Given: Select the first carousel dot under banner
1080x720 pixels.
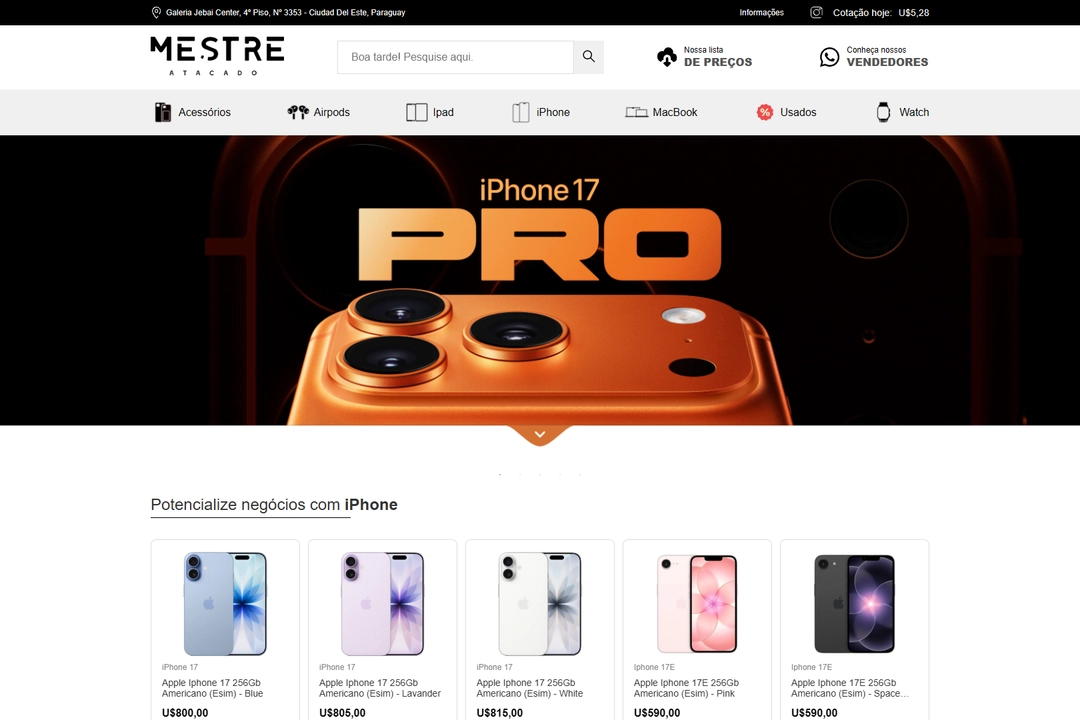Looking at the screenshot, I should tap(500, 474).
